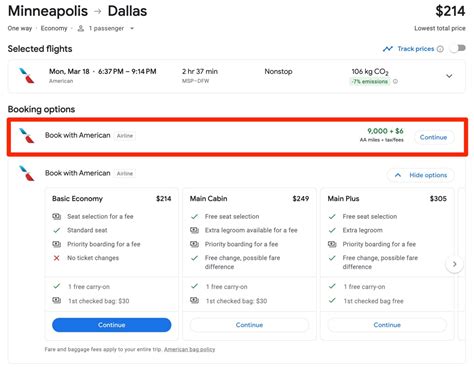Click Basic Economy seat selection fee icon

(x=57, y=217)
